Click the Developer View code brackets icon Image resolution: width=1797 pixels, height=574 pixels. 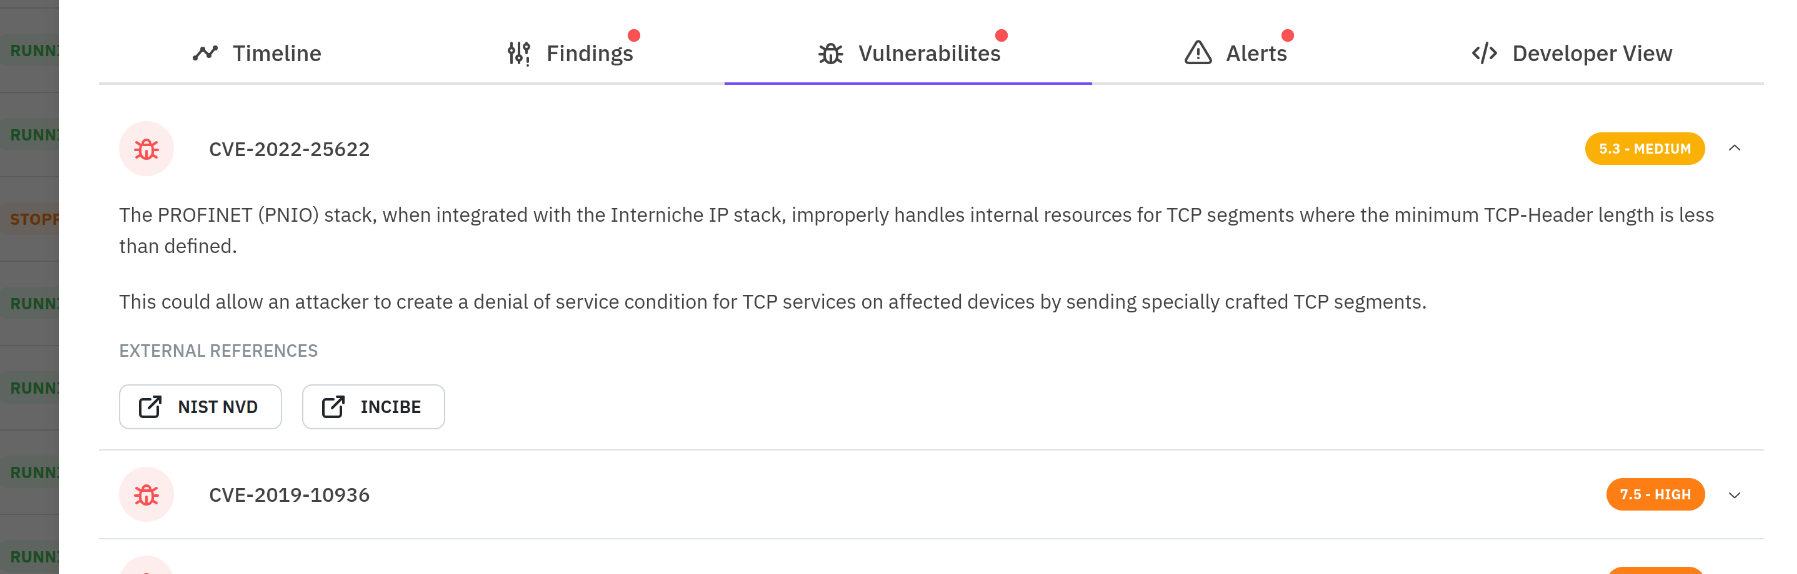pyautogui.click(x=1484, y=53)
